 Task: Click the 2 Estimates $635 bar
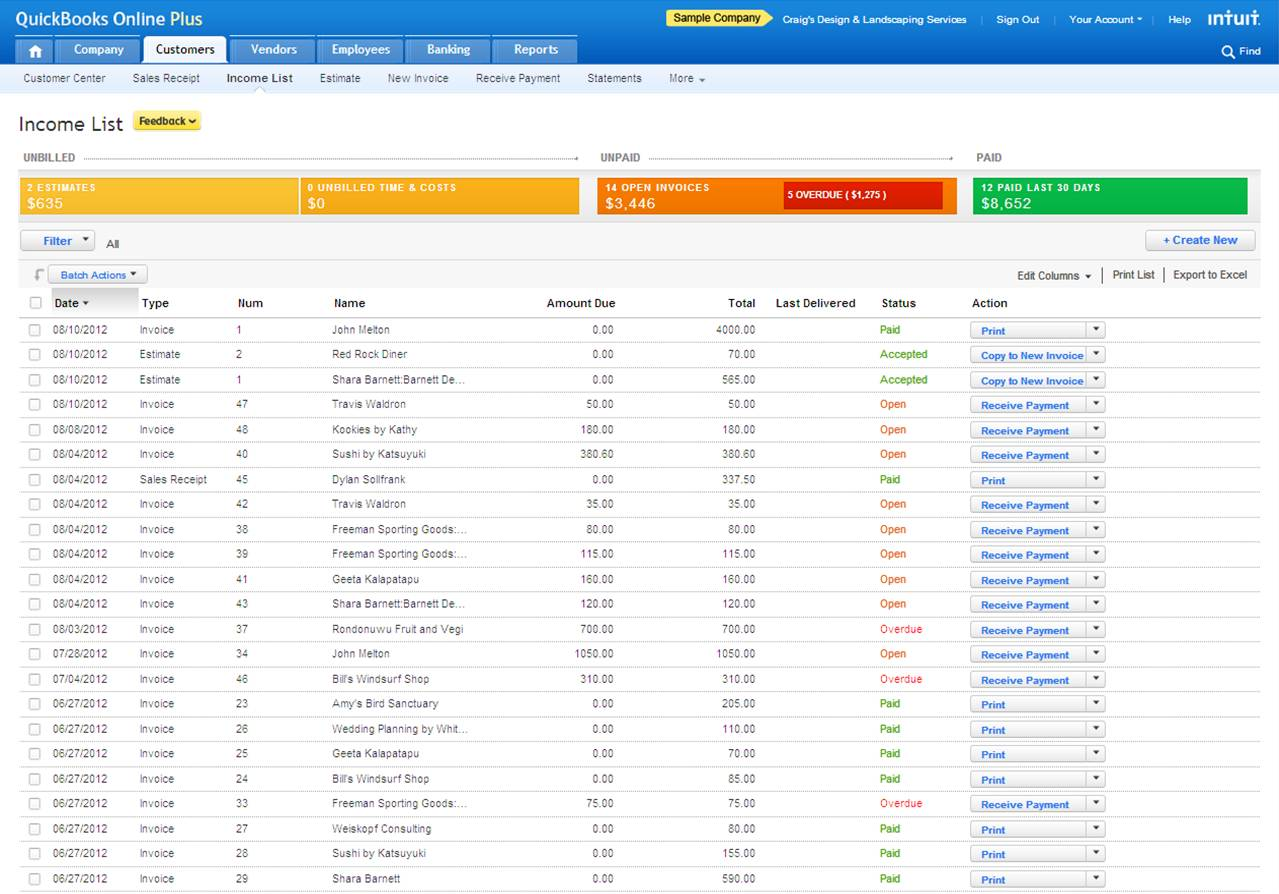coord(159,196)
